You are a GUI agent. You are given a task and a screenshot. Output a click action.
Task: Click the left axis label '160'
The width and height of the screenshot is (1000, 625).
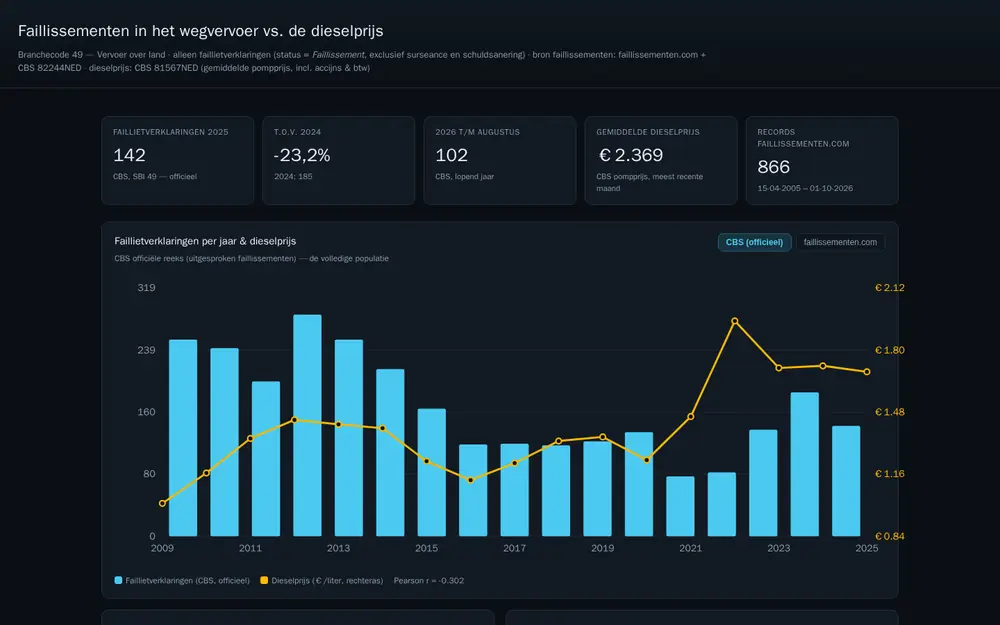tap(147, 412)
